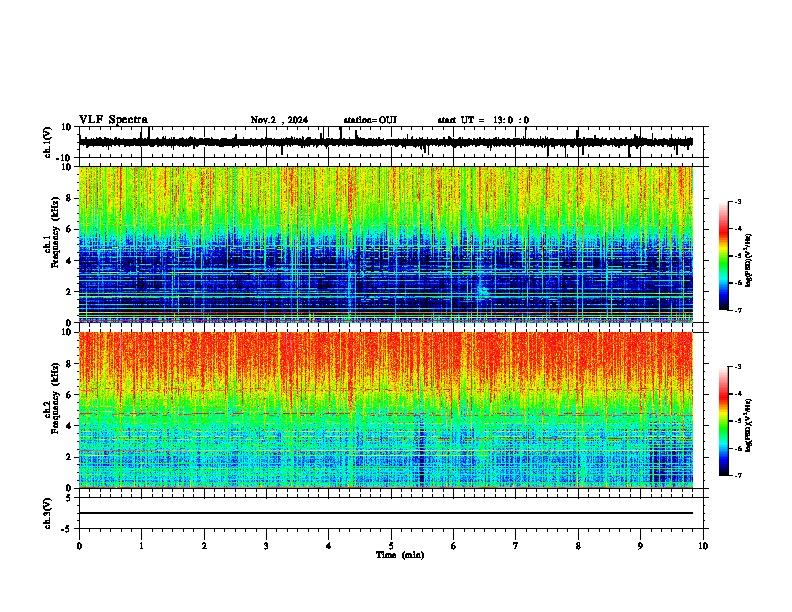The height and width of the screenshot is (612, 792).
Task: Select the 'start UT = 13:0 :0' label
Action: point(483,120)
